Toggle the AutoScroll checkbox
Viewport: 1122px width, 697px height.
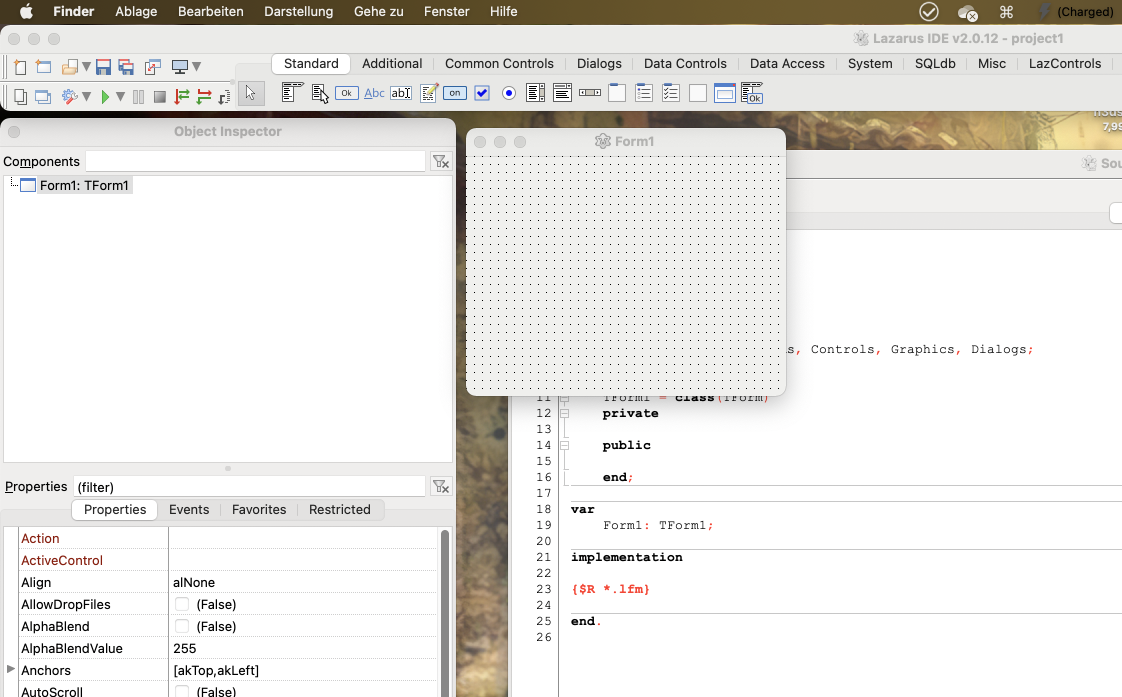tap(182, 691)
